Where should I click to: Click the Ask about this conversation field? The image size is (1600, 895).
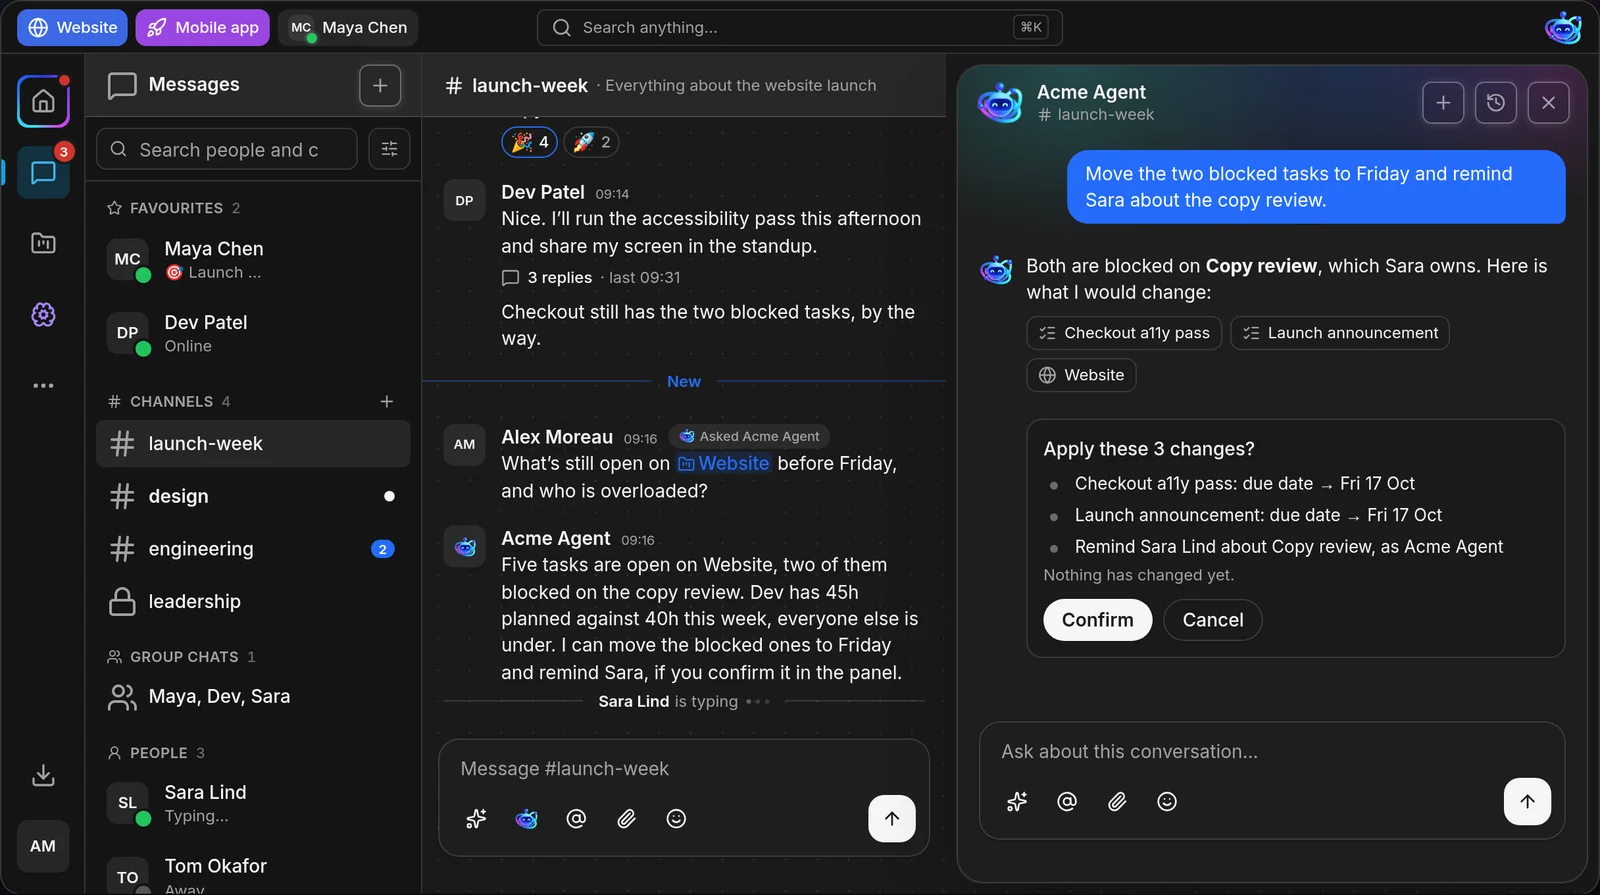(x=1271, y=751)
